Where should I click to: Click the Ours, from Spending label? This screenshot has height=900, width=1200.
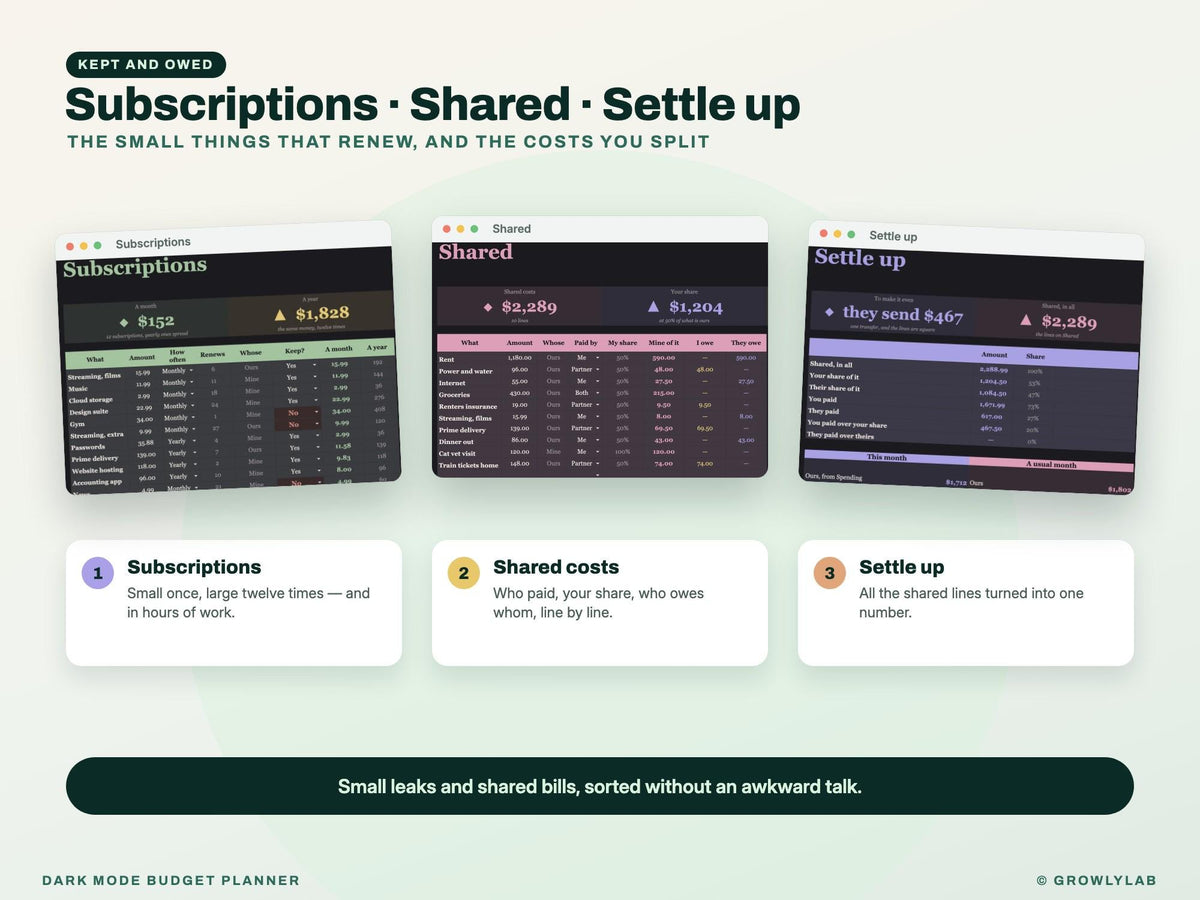[x=833, y=477]
